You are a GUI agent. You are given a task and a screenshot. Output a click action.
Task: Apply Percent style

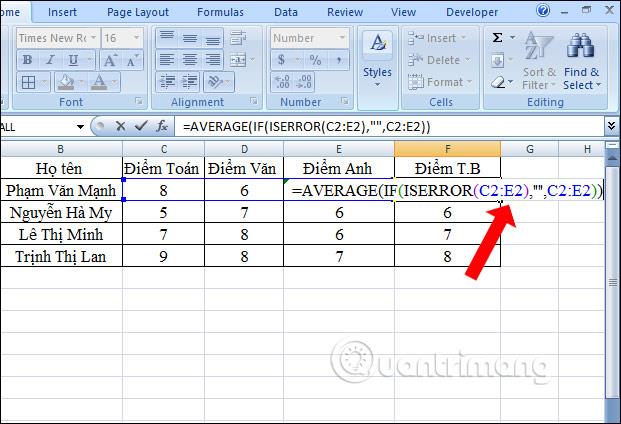tap(315, 60)
